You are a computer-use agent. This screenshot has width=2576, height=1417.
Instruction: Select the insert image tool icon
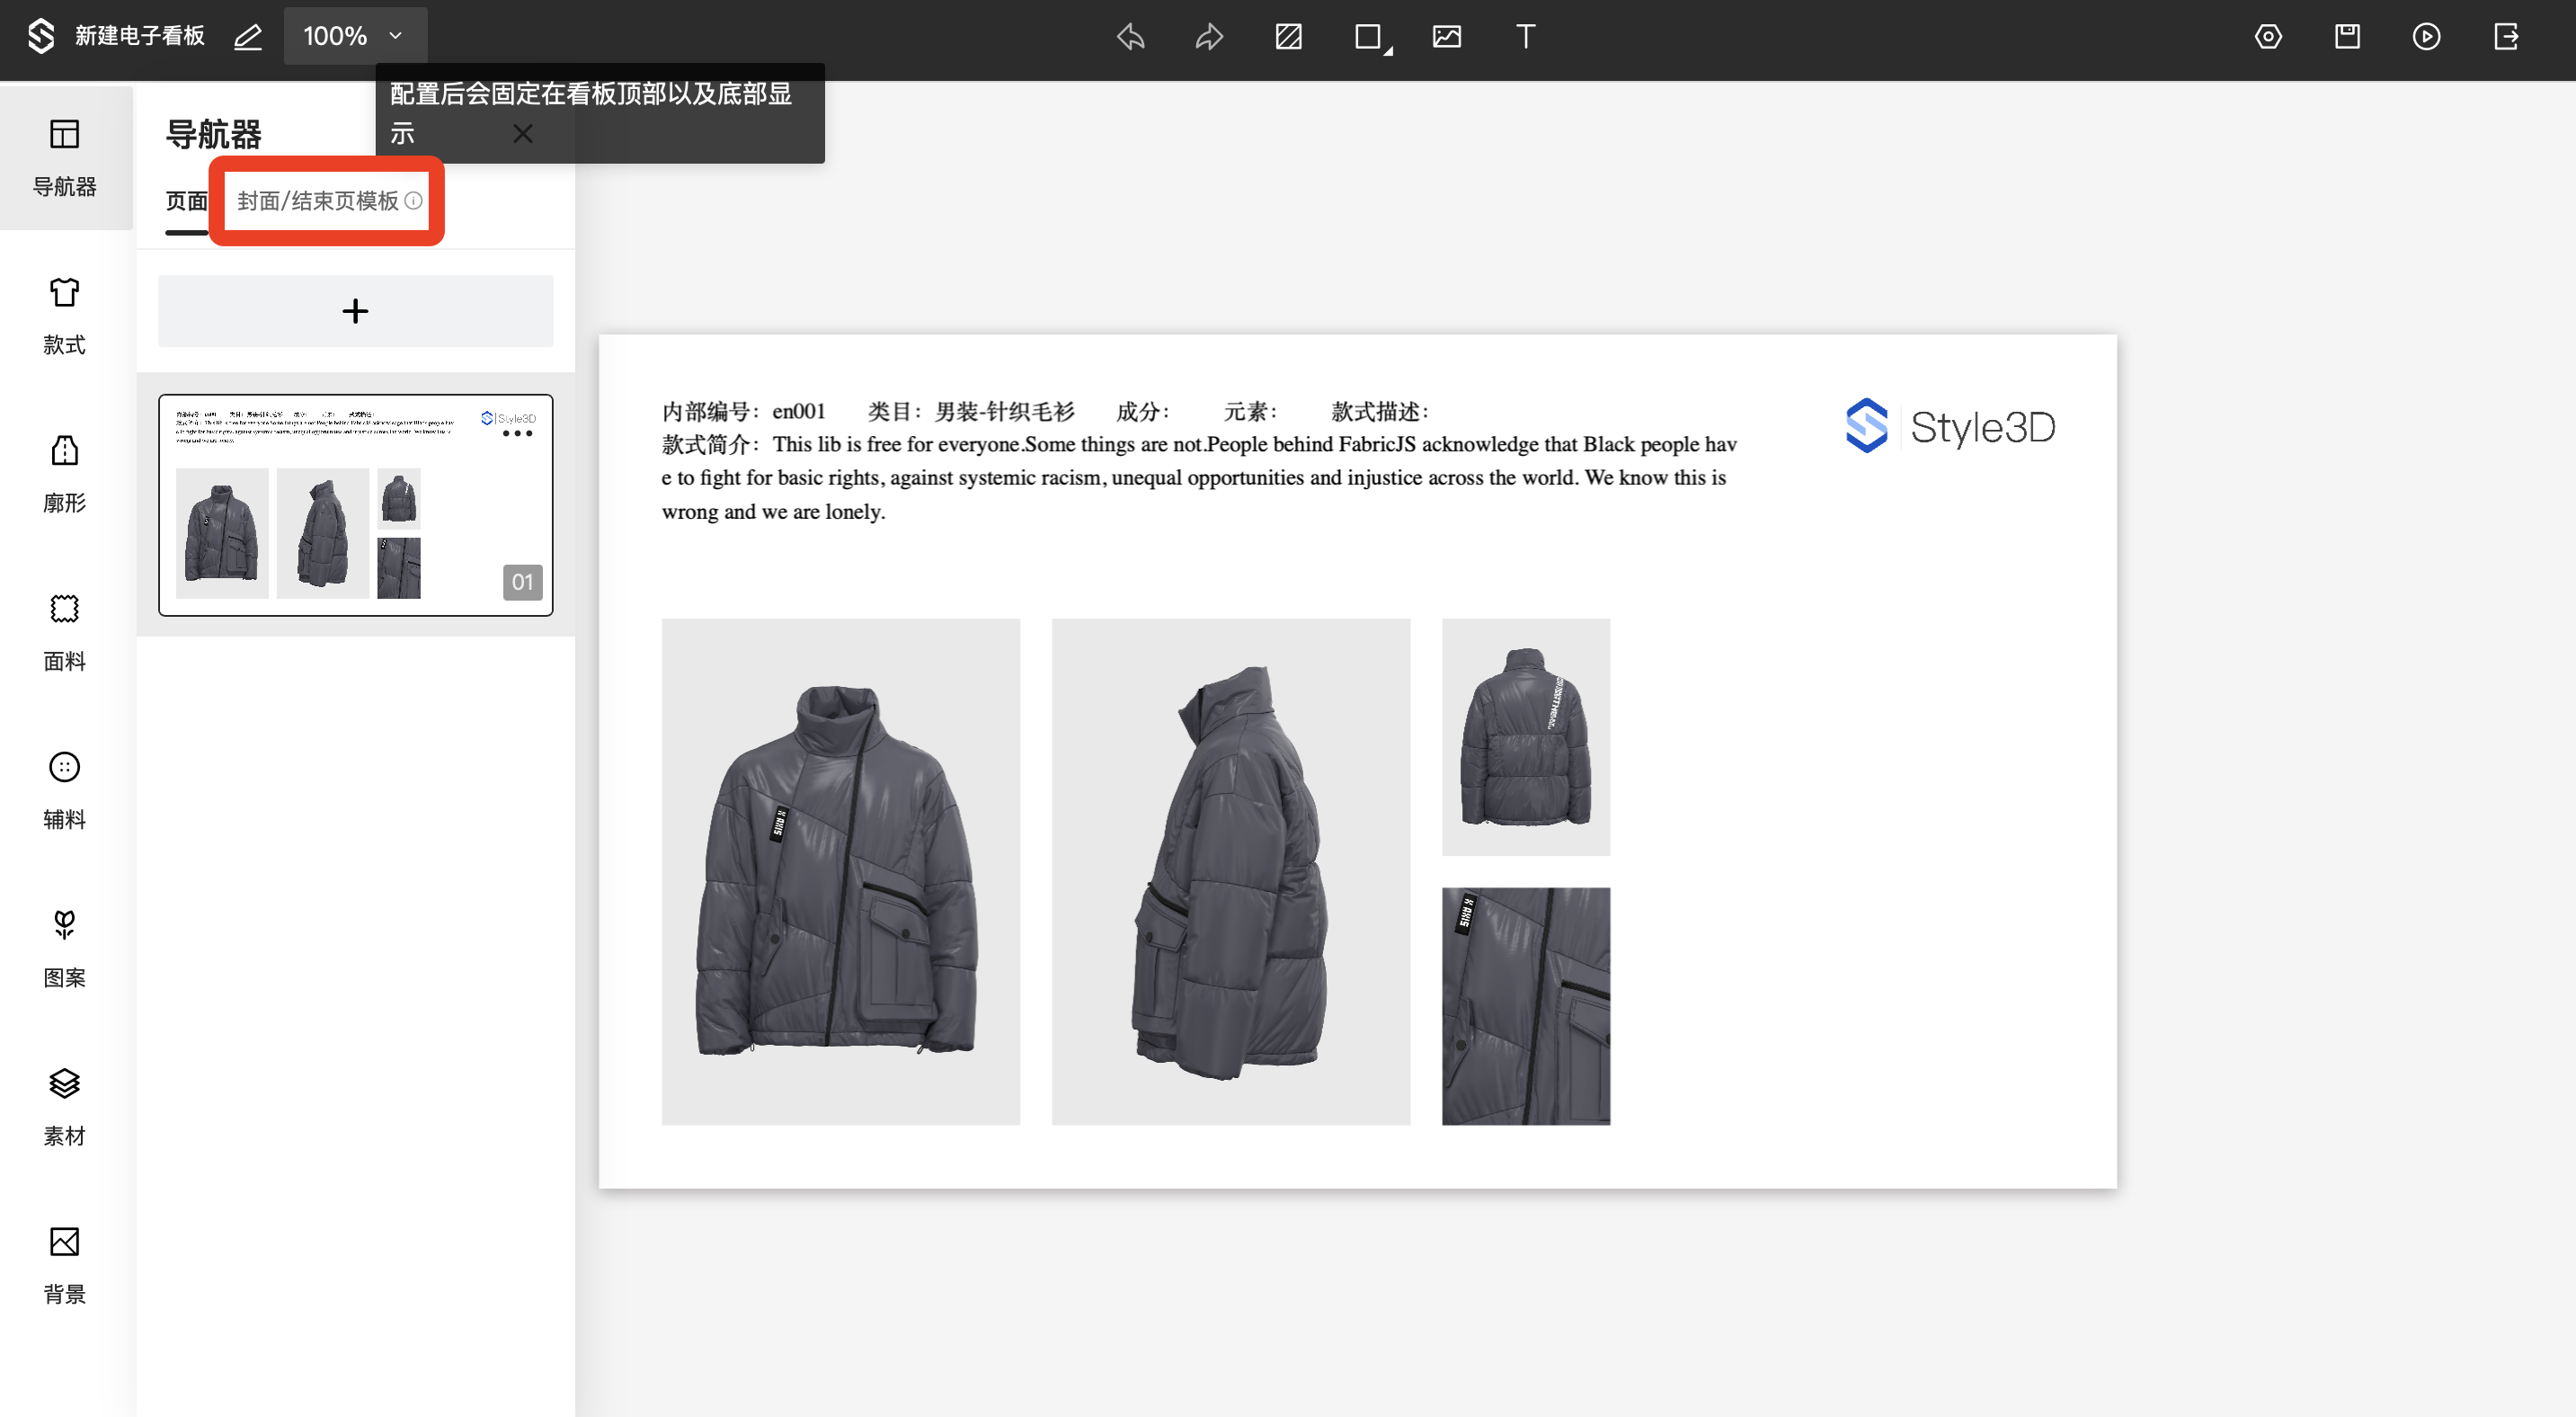click(x=1446, y=37)
